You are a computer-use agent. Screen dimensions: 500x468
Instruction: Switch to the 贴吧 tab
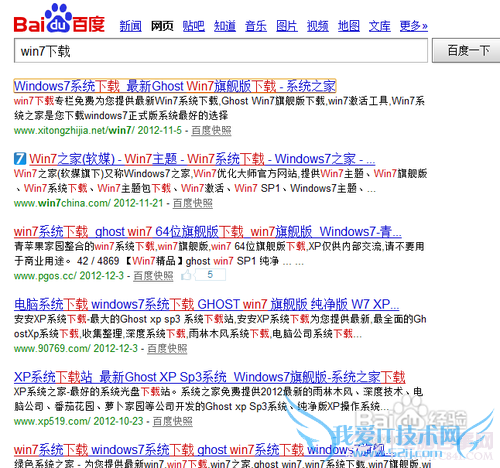point(193,26)
